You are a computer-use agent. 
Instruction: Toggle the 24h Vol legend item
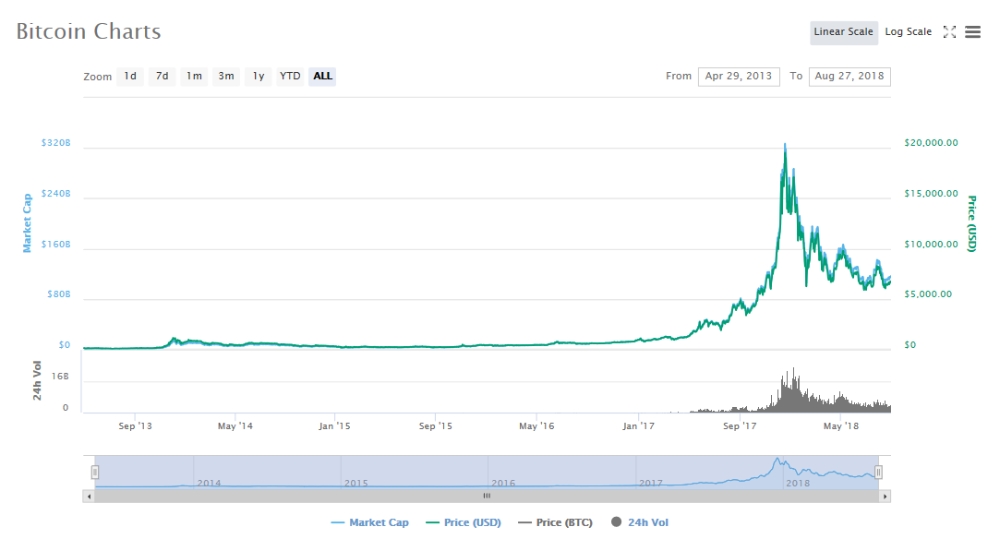click(641, 522)
